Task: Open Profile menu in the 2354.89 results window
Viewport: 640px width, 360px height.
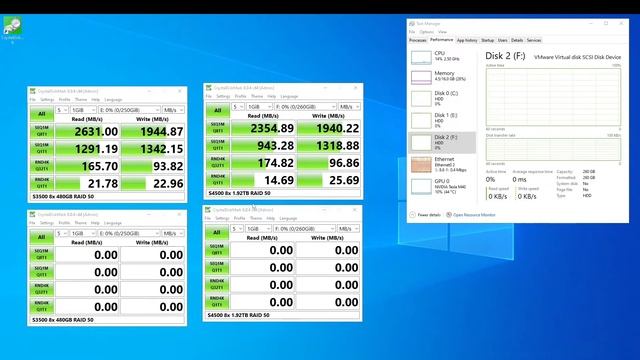Action: (x=240, y=96)
